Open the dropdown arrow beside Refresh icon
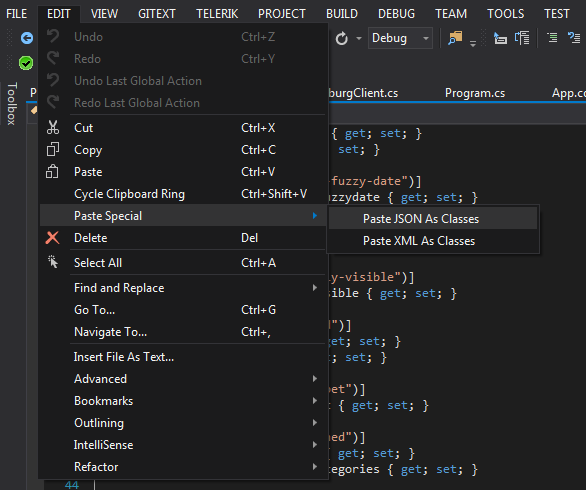Screen dimensions: 586x490 [359, 38]
